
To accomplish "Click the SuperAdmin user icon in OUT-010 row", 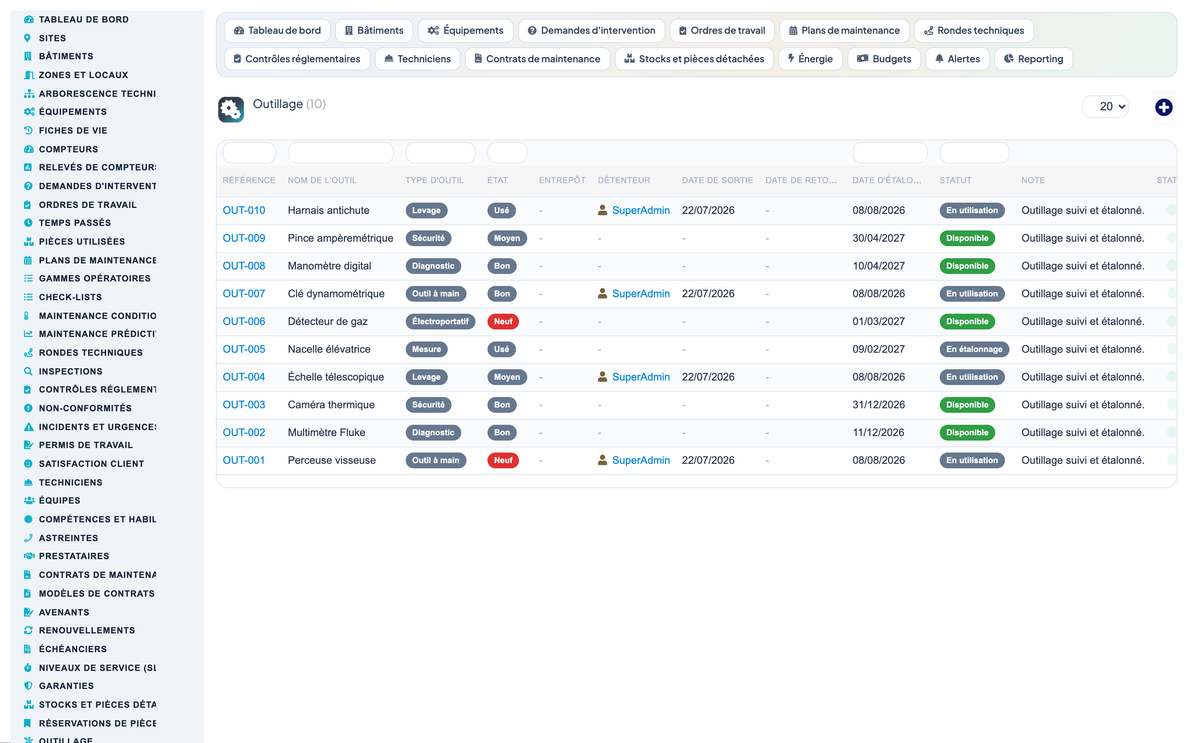I will pyautogui.click(x=603, y=210).
